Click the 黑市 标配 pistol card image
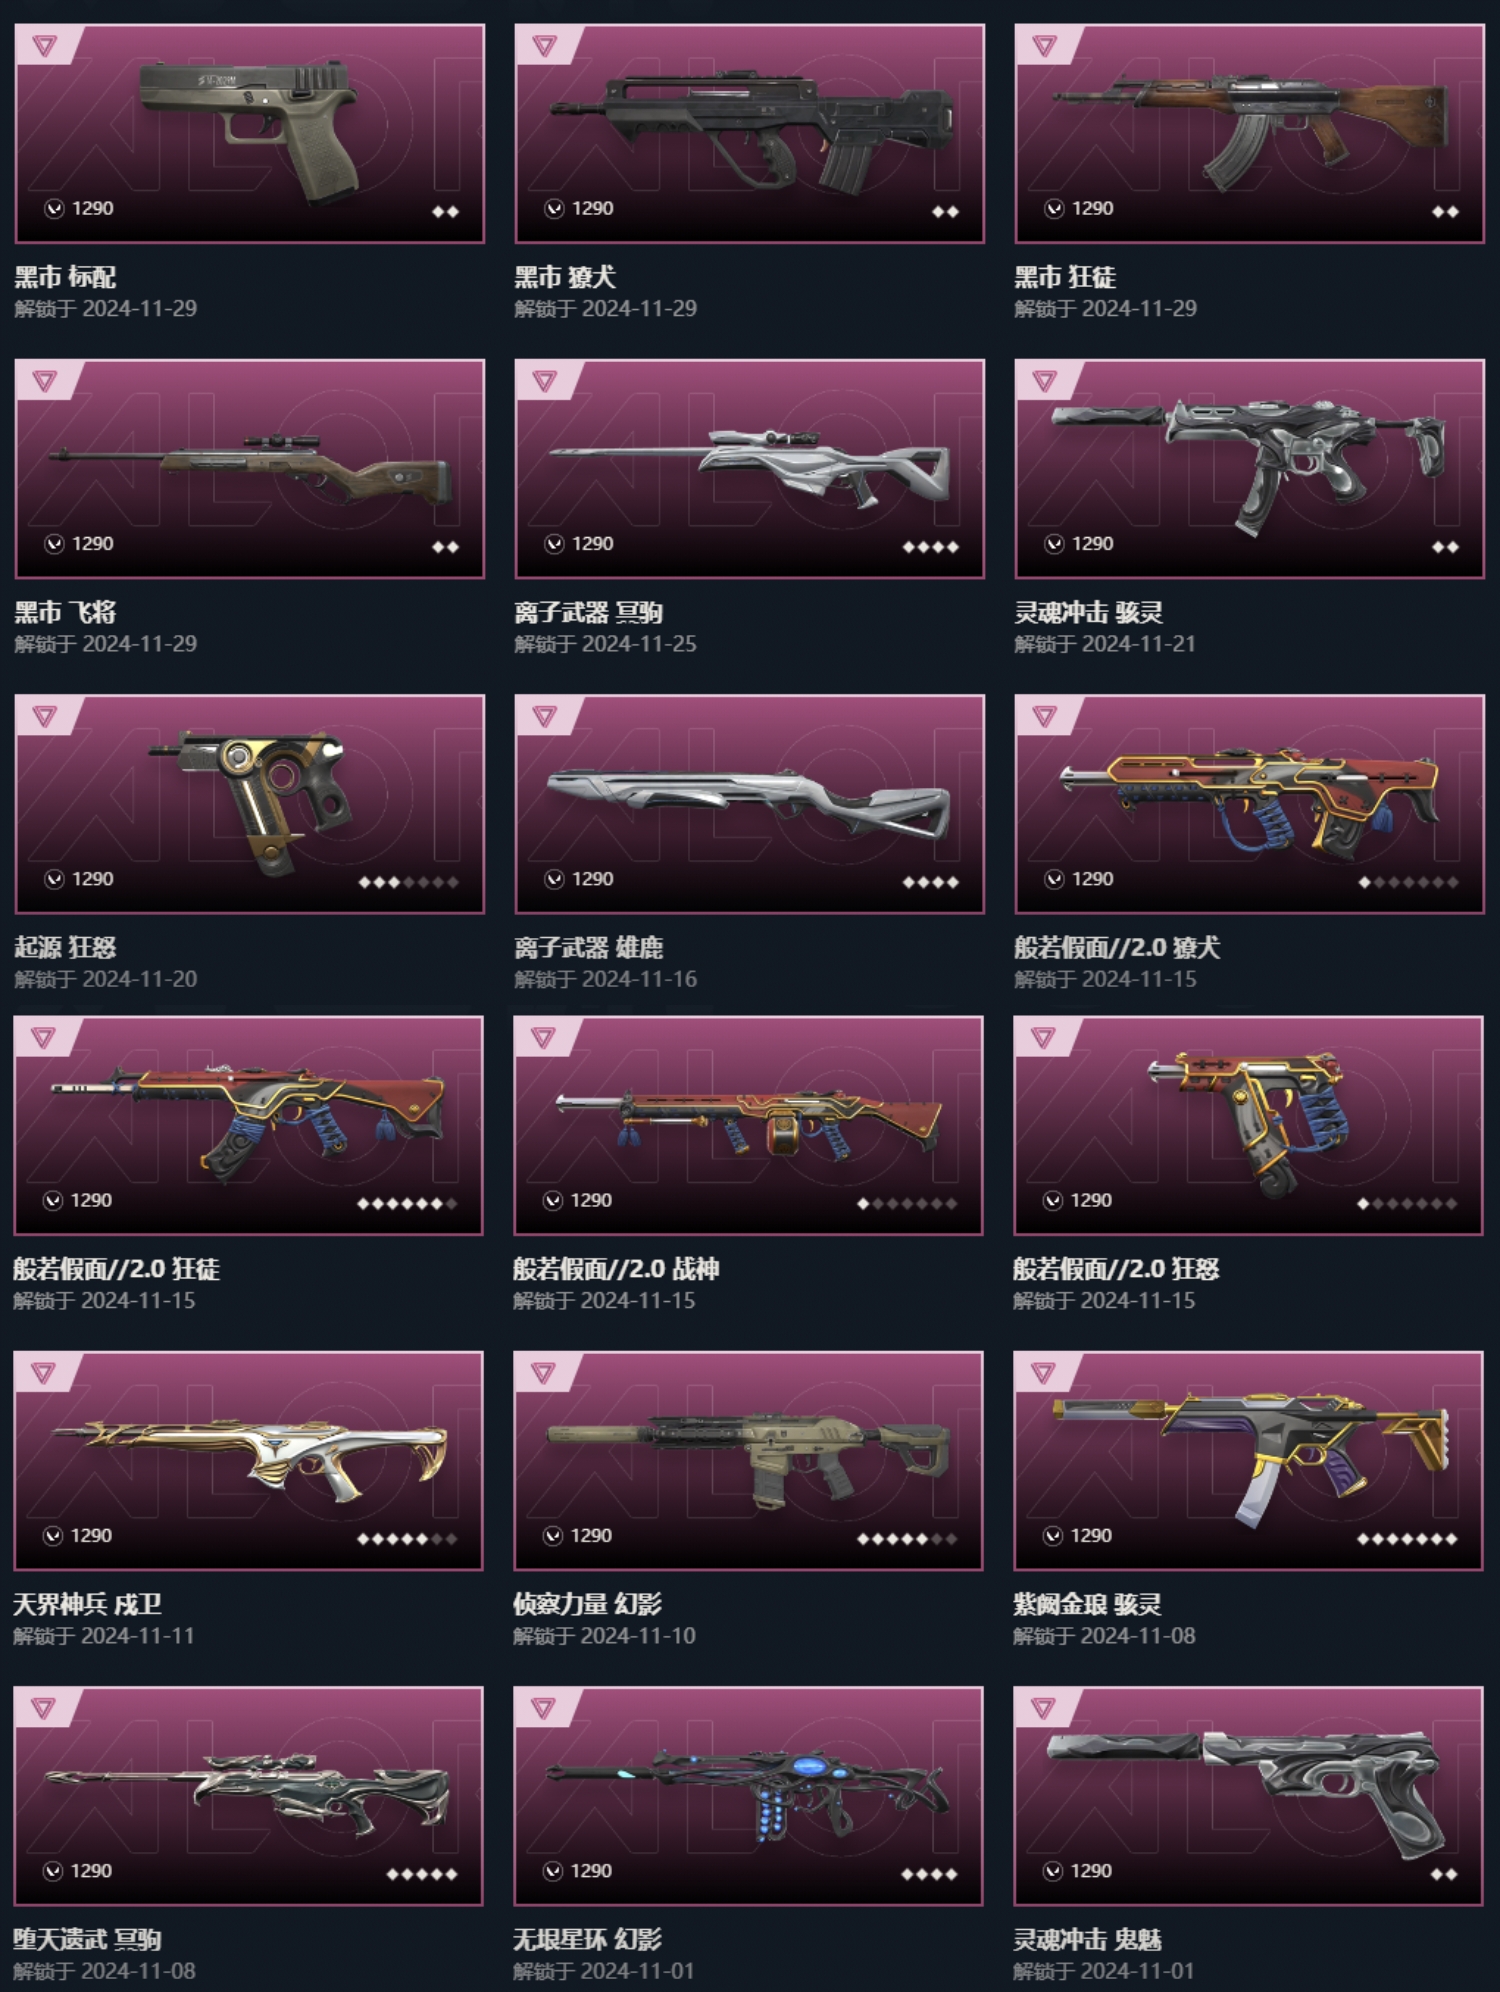The image size is (1500, 1992). click(x=250, y=133)
